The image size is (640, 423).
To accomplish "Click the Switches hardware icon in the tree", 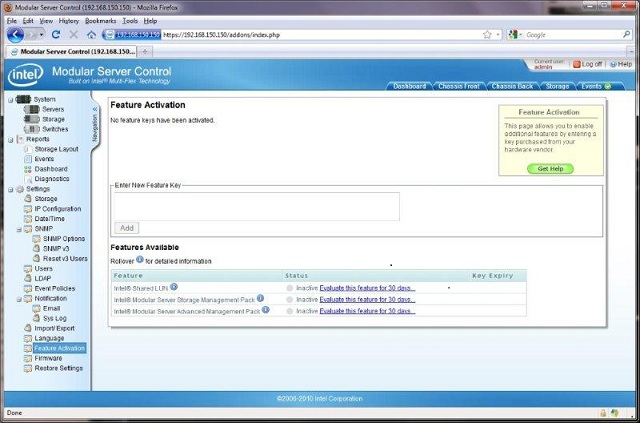I will pyautogui.click(x=31, y=129).
